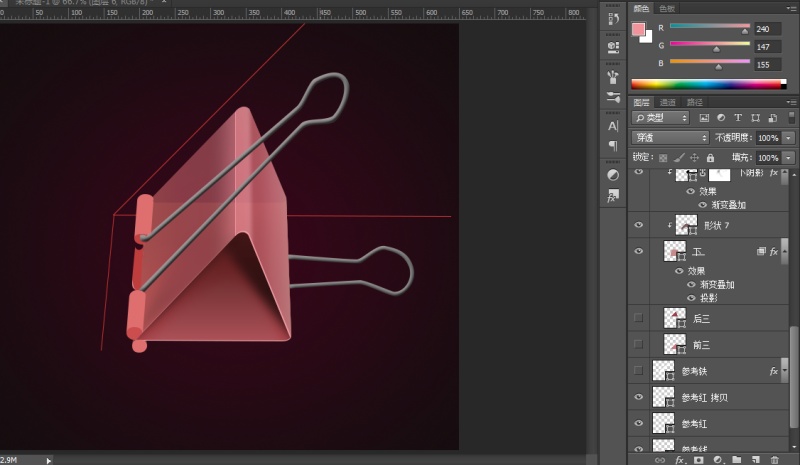Lock image pixels brush icon

[x=679, y=158]
